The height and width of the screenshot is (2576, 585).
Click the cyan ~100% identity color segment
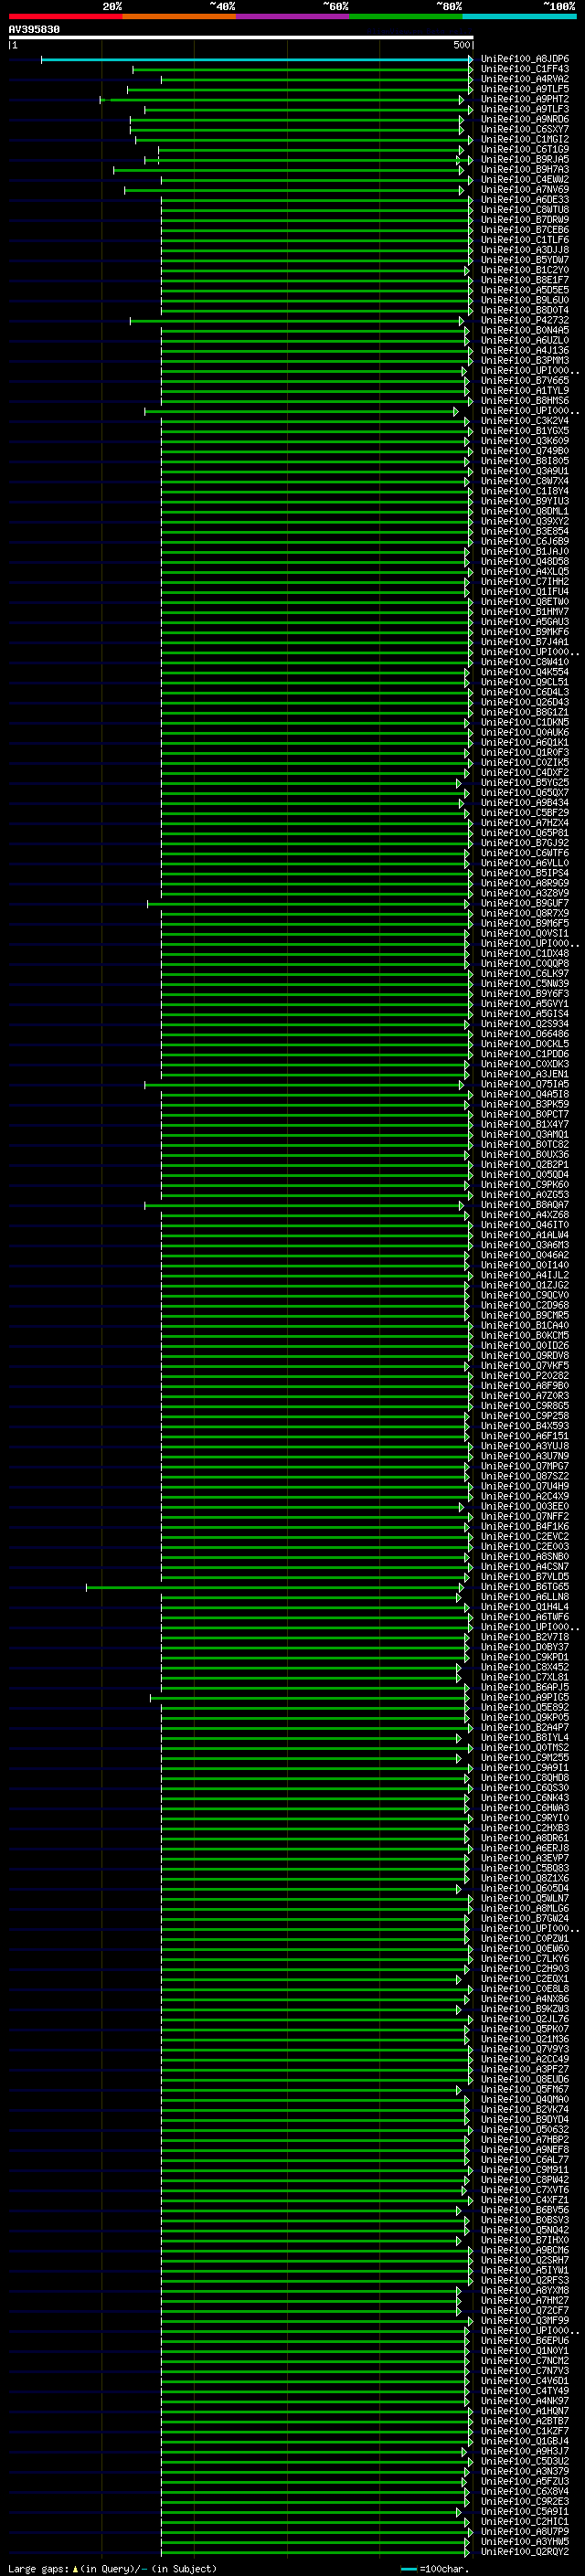(519, 16)
